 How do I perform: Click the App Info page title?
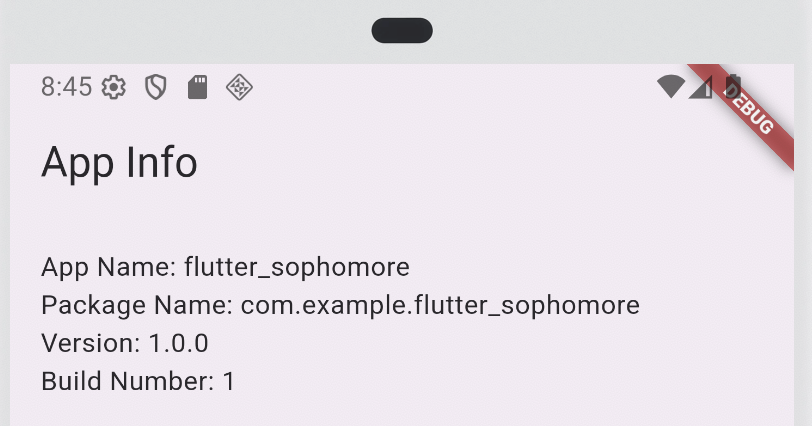pyautogui.click(x=119, y=163)
